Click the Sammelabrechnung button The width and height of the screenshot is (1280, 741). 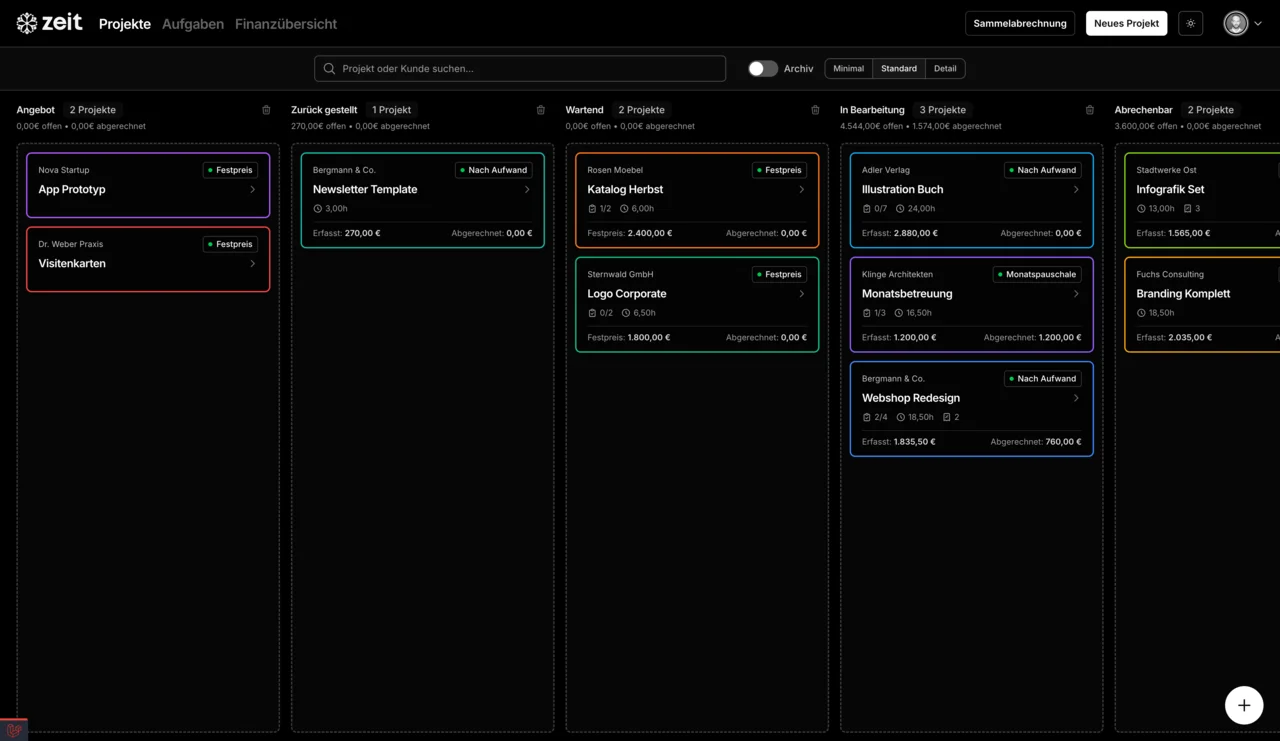click(x=1020, y=23)
